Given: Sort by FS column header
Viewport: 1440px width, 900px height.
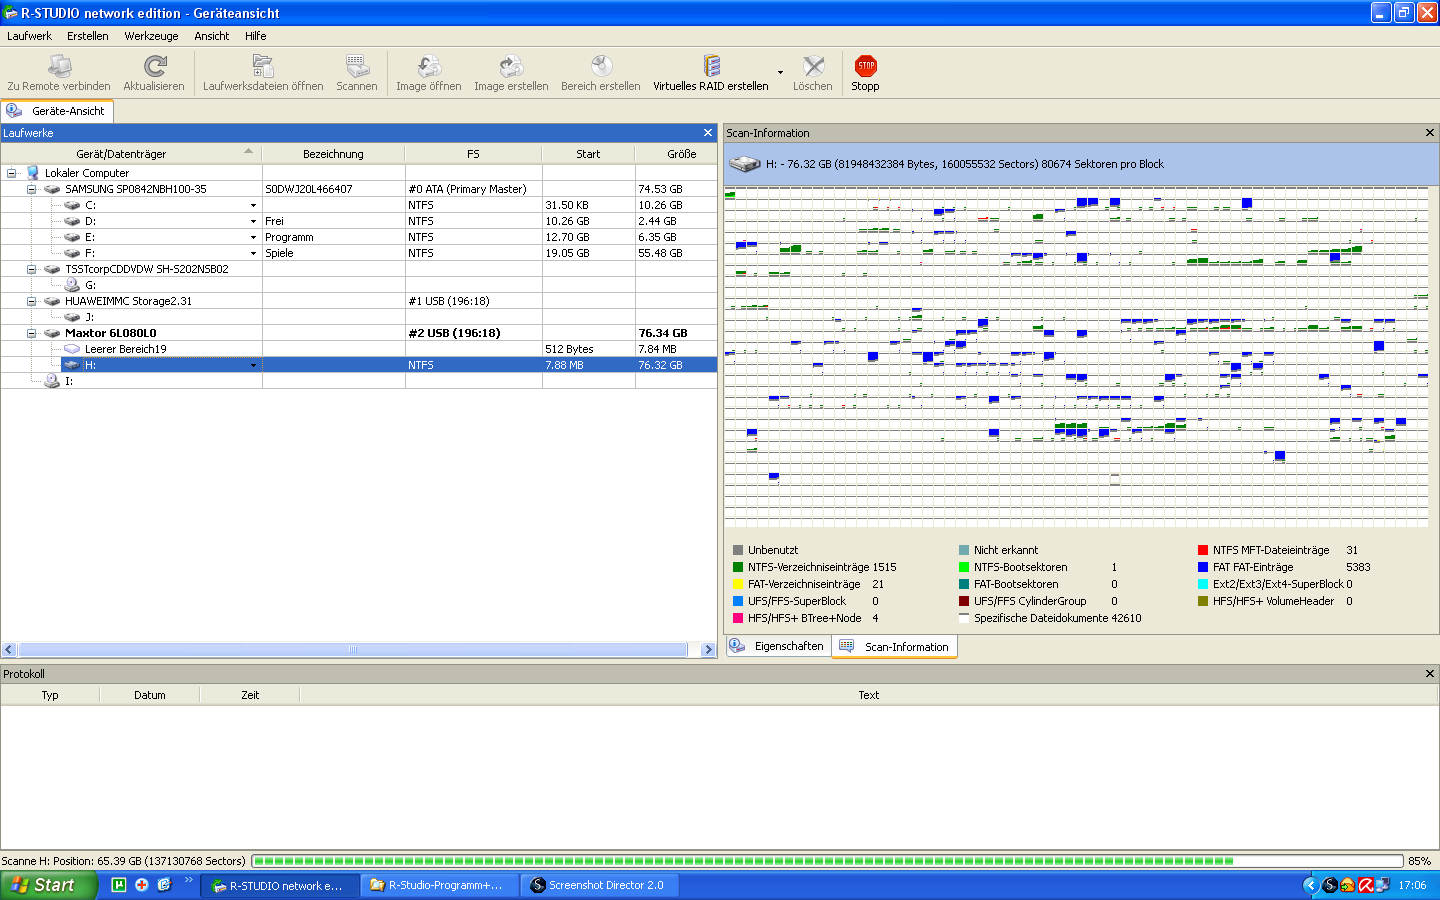Looking at the screenshot, I should tap(473, 154).
